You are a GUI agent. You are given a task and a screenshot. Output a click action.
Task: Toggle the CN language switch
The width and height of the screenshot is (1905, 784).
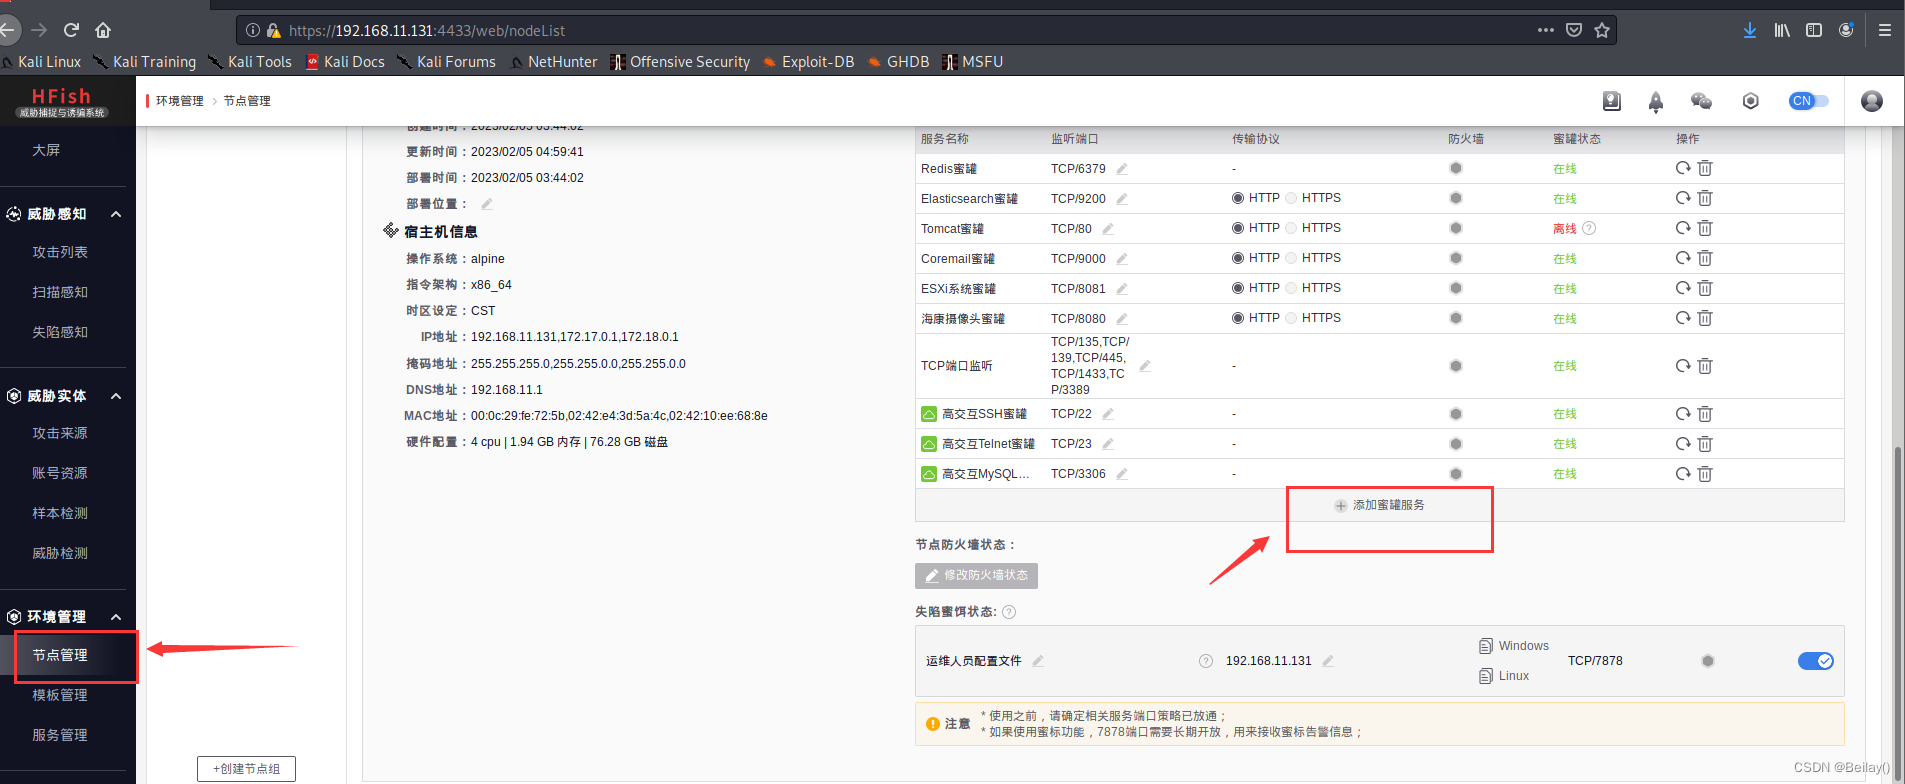coord(1809,101)
